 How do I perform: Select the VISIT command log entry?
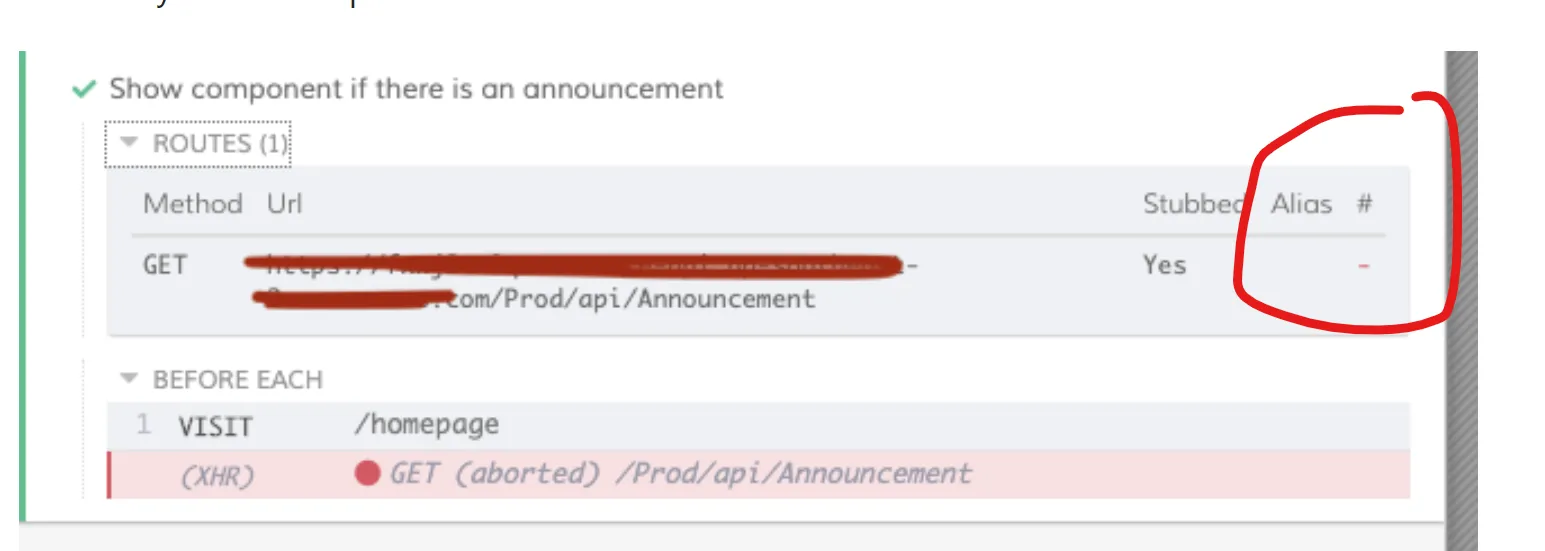click(x=215, y=427)
